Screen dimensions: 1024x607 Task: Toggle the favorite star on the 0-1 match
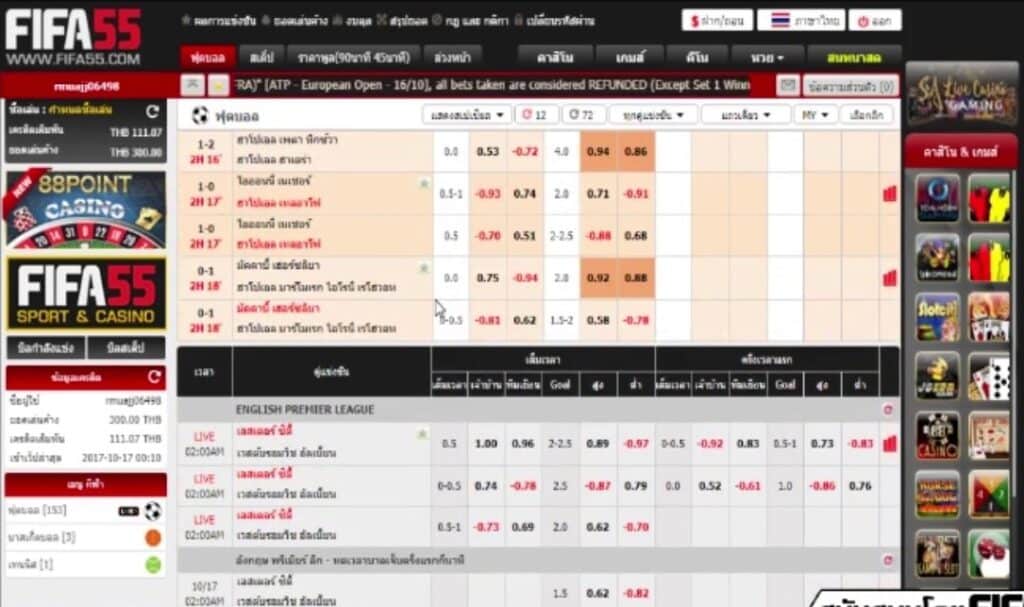pos(424,268)
